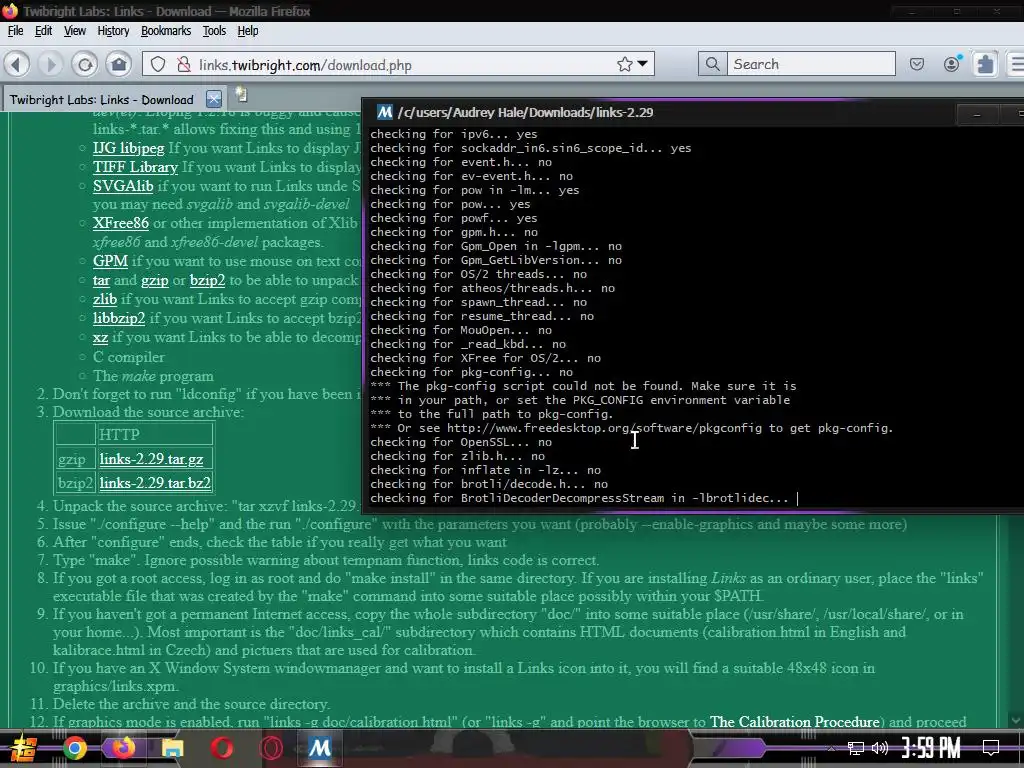
Task: Follow the TIFF Library link
Action: [135, 167]
